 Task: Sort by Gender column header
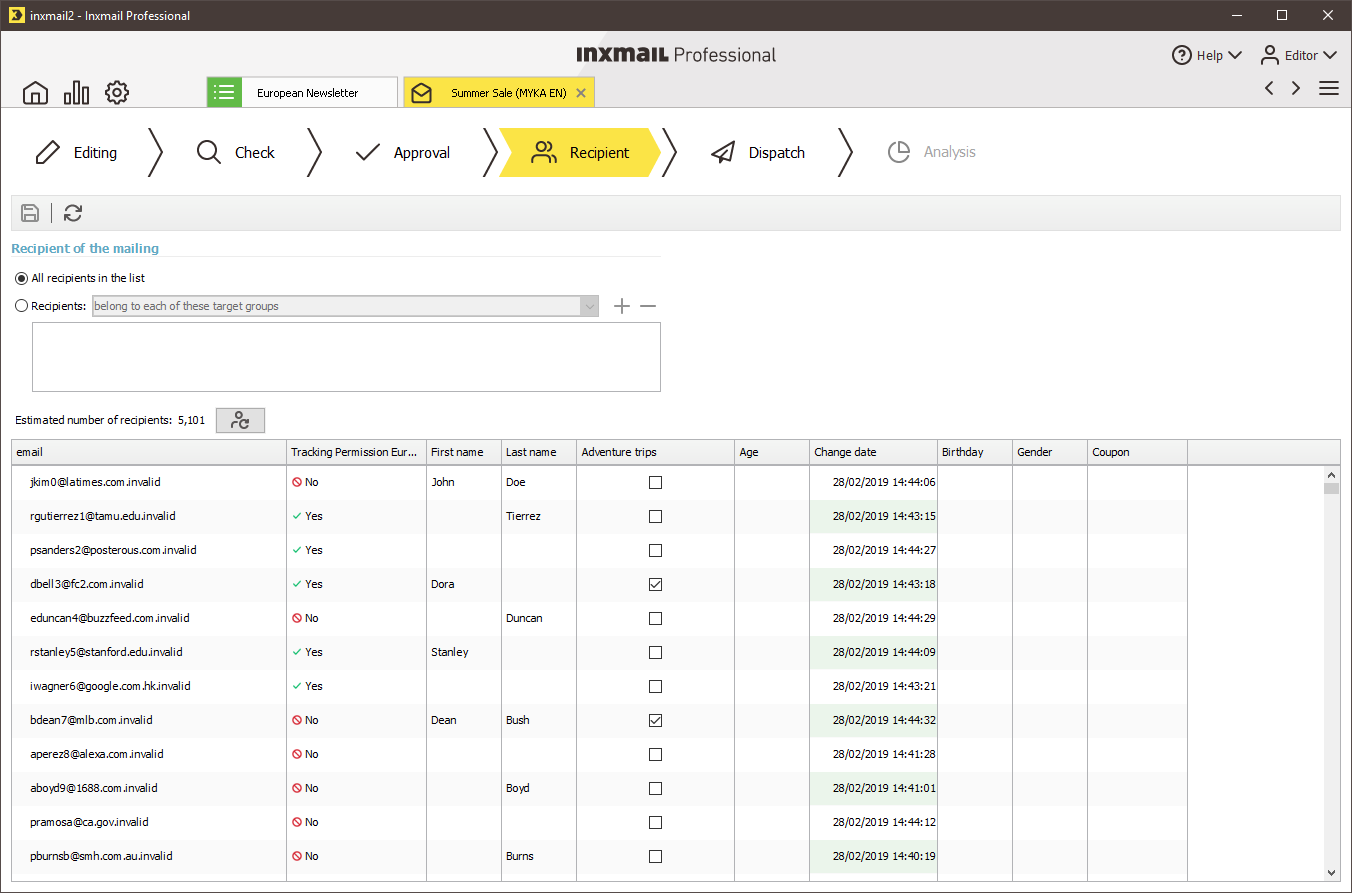pyautogui.click(x=1050, y=452)
